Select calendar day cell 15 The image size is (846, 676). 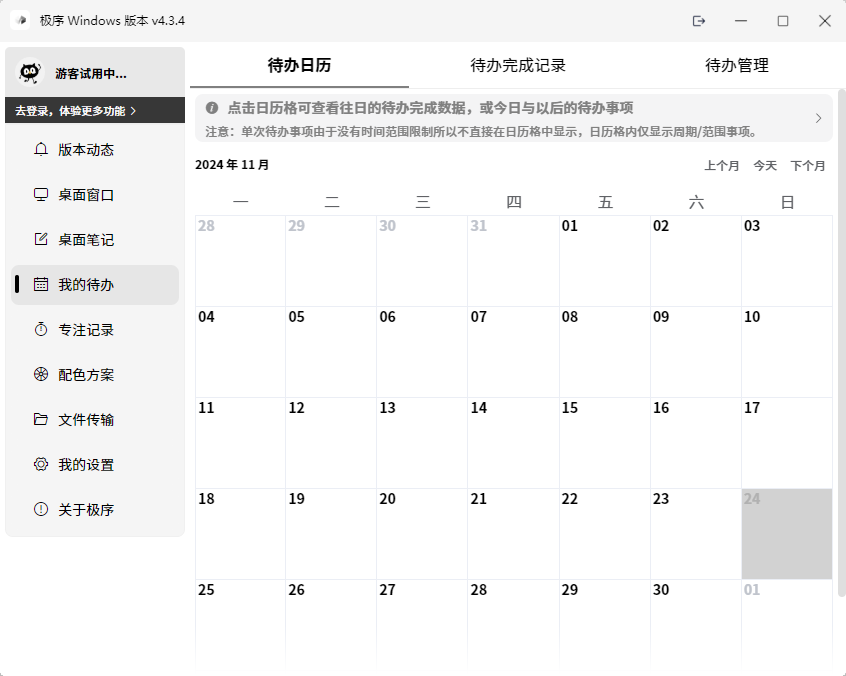[604, 443]
